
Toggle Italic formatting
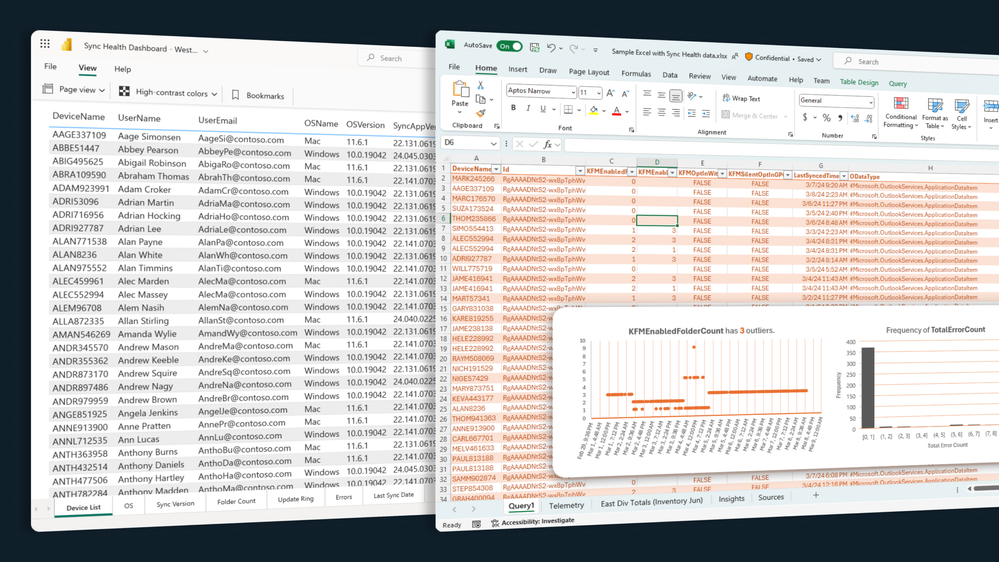(528, 109)
